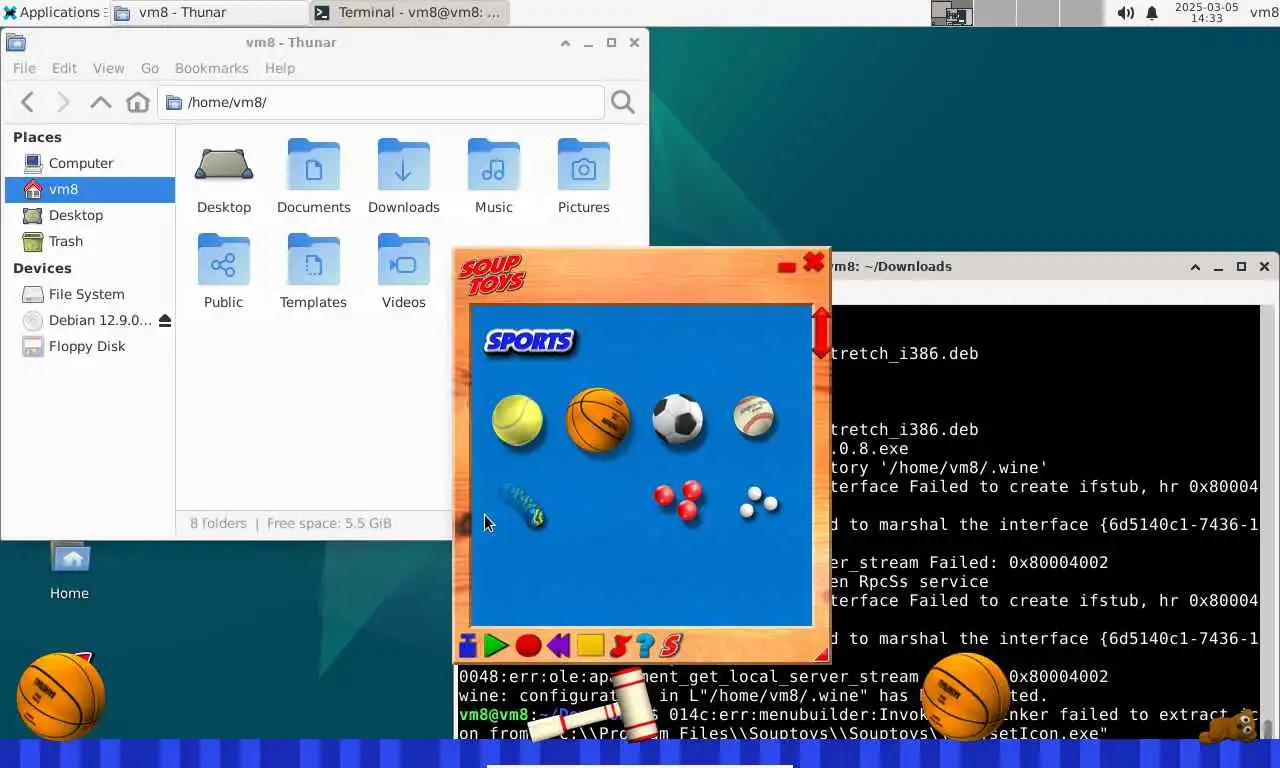The image size is (1280, 768).
Task: Select the Documents folder
Action: click(x=314, y=178)
